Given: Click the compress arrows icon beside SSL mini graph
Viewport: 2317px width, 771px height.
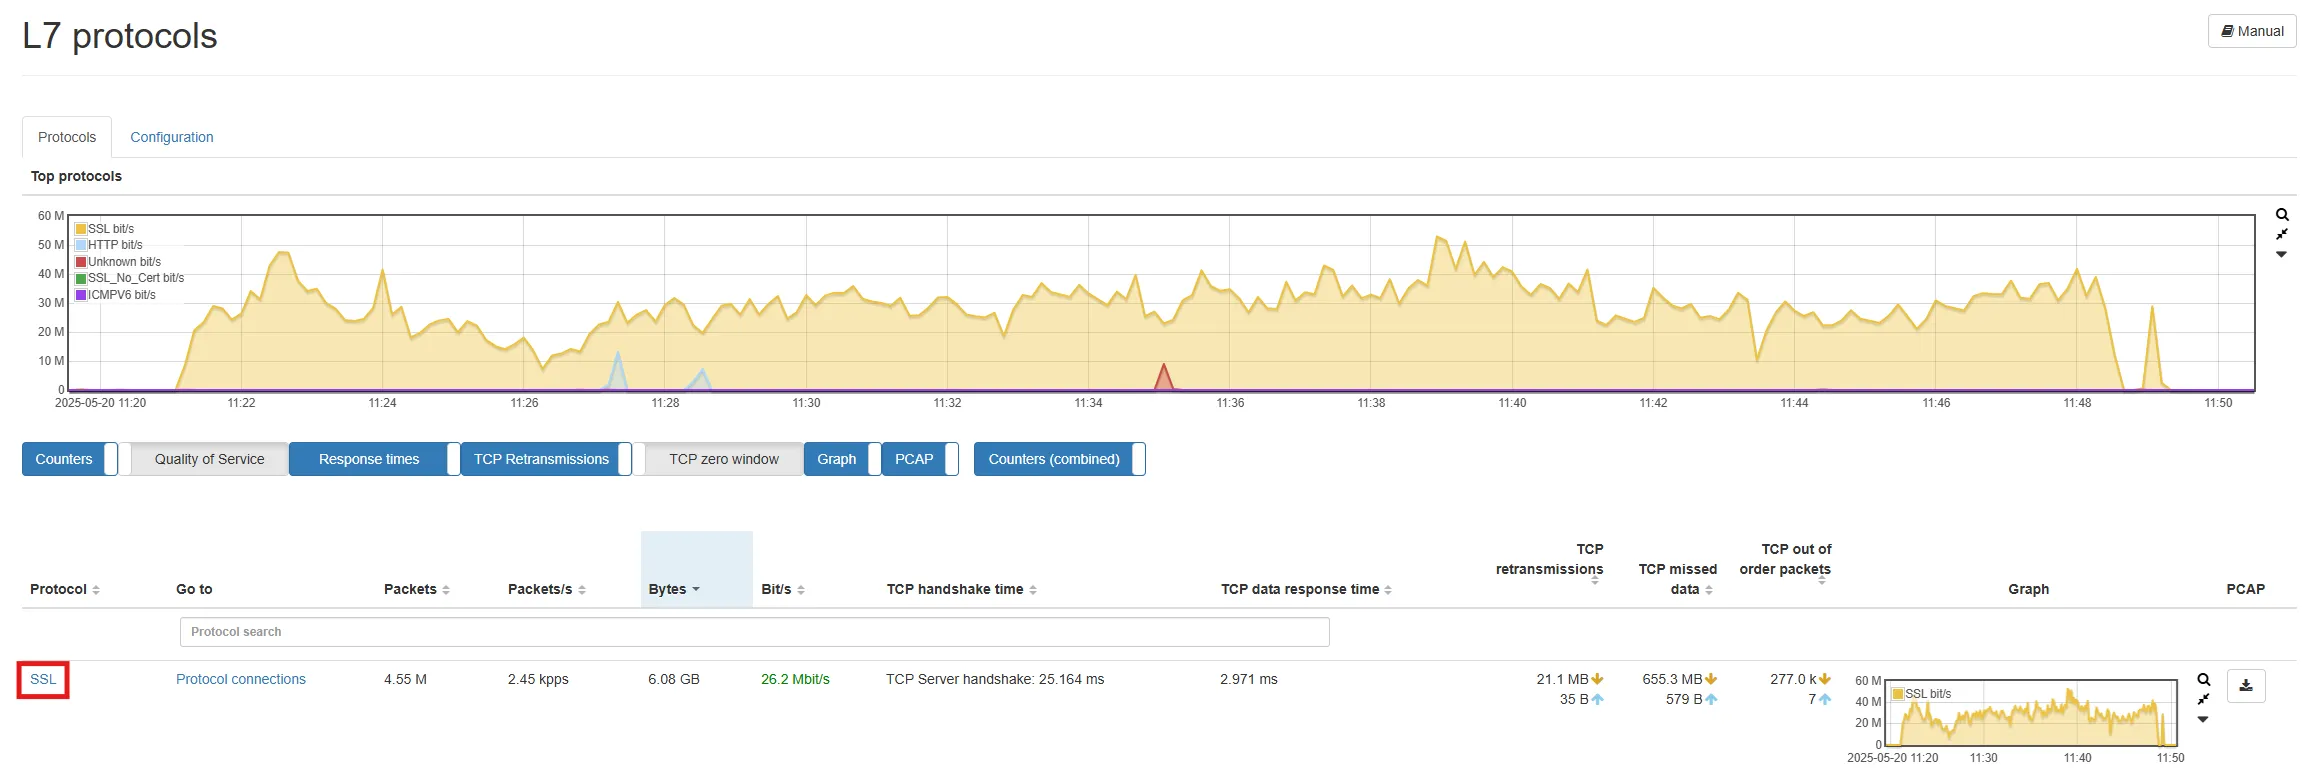Looking at the screenshot, I should tap(2203, 699).
